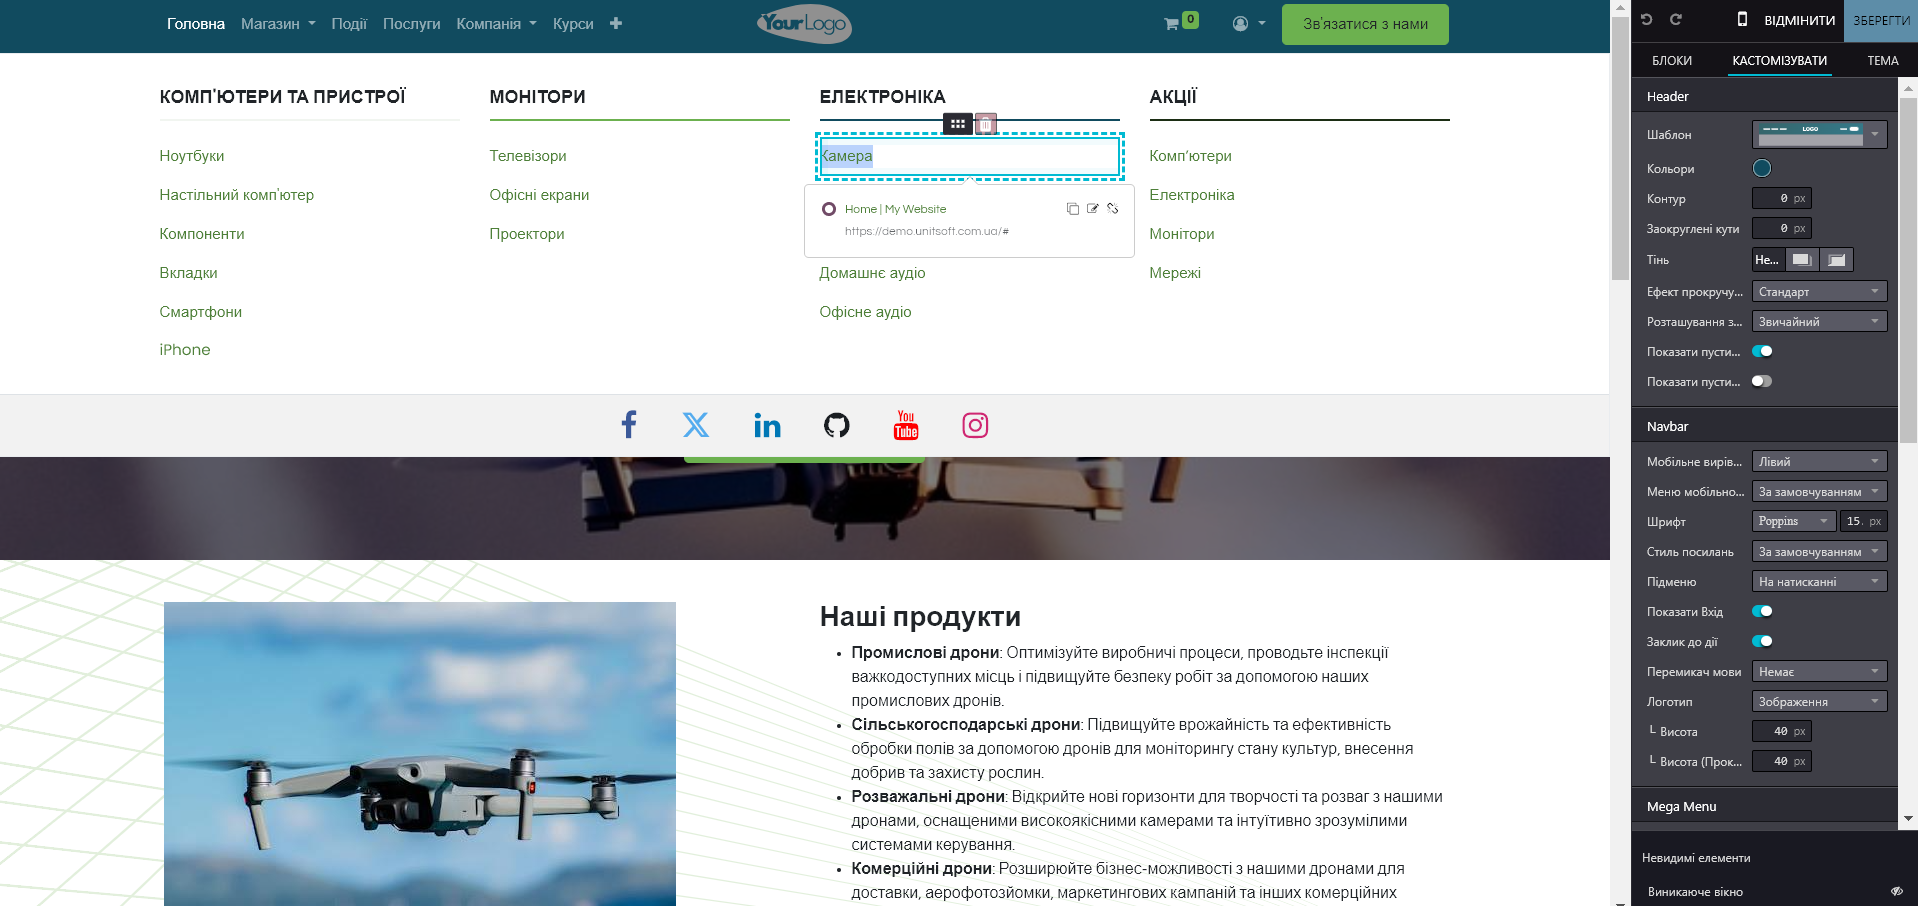Click the Зв'язатися з нами button
Screen dimensions: 1918x906
coord(1364,24)
